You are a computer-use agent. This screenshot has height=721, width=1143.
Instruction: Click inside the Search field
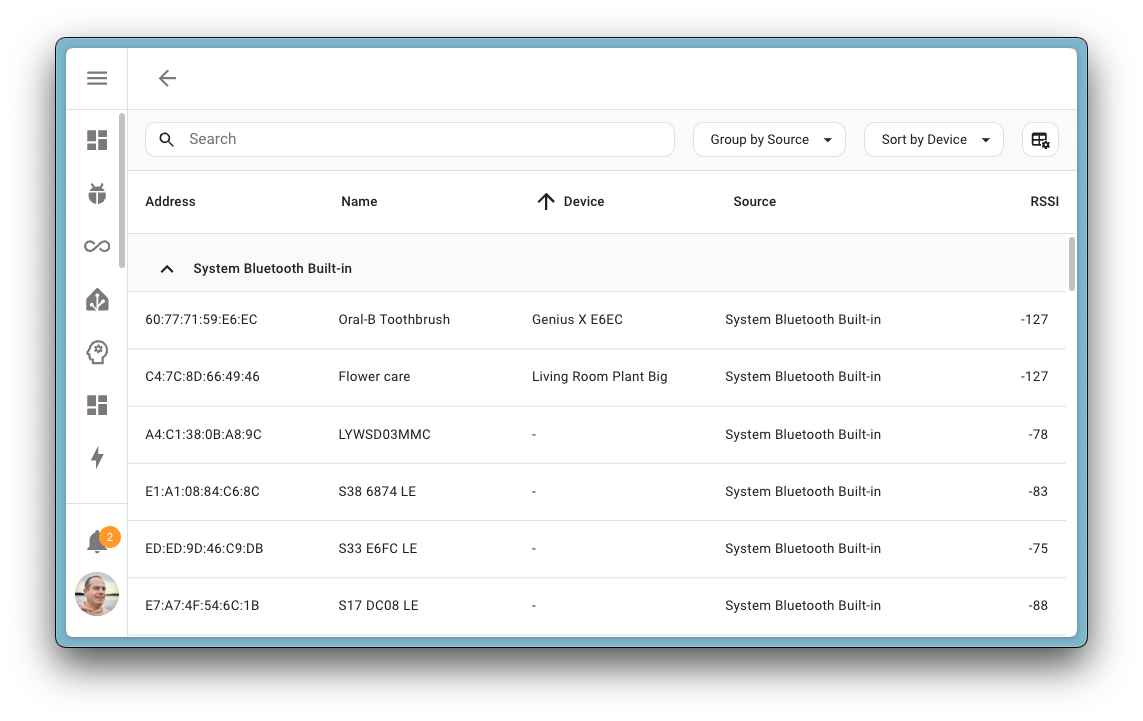point(400,139)
